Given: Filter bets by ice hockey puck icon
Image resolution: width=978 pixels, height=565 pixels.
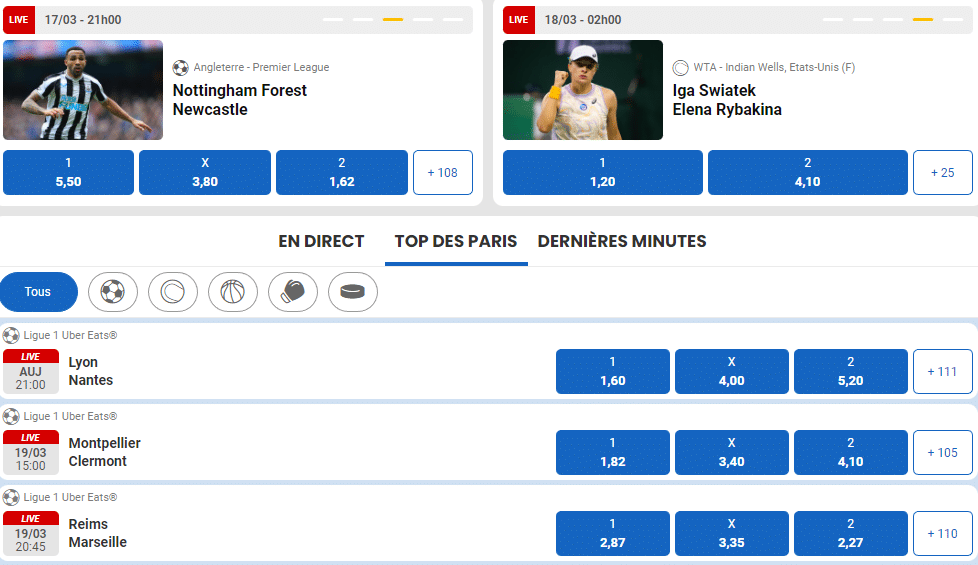Looking at the screenshot, I should click(352, 292).
